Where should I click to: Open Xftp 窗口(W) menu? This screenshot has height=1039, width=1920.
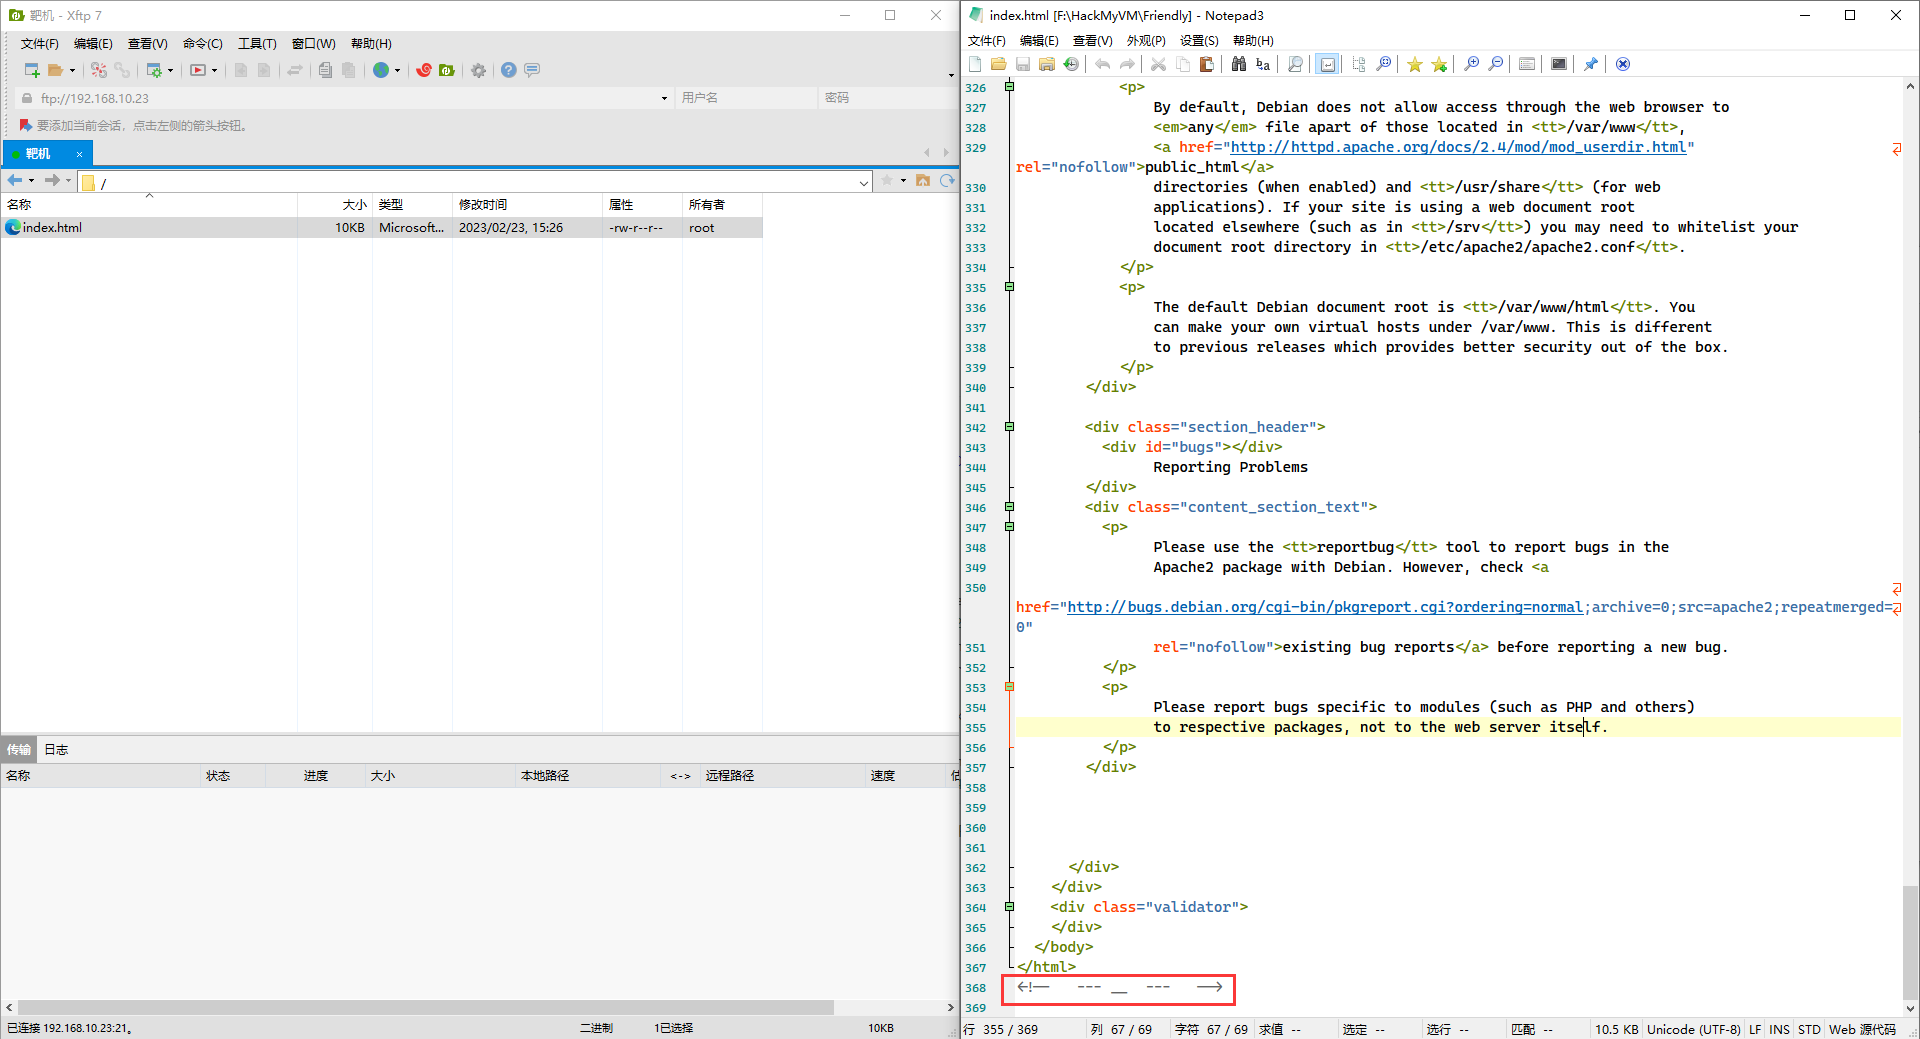click(x=313, y=44)
